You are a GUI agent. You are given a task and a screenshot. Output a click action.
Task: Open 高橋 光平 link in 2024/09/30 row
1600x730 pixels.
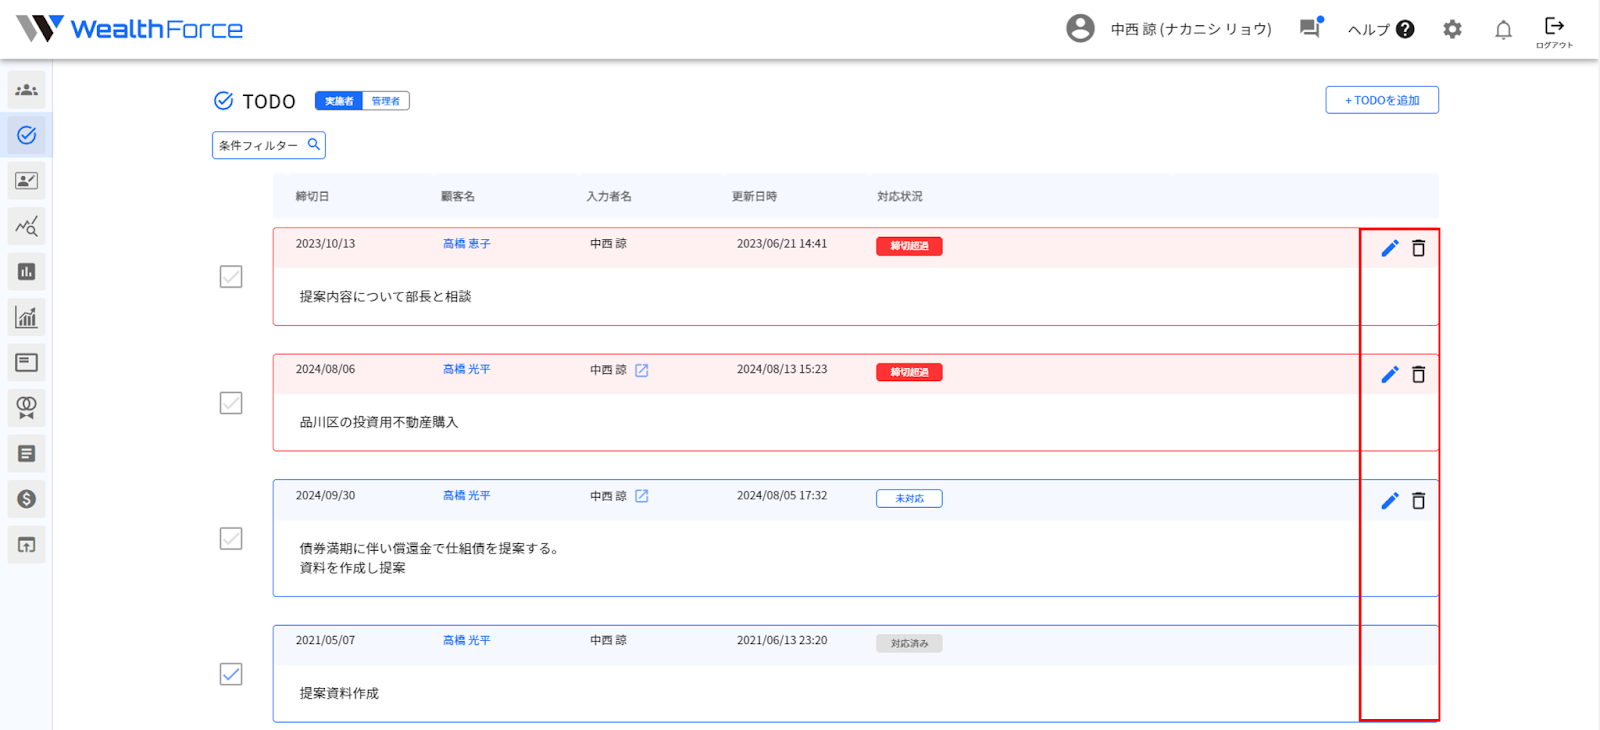tap(467, 496)
